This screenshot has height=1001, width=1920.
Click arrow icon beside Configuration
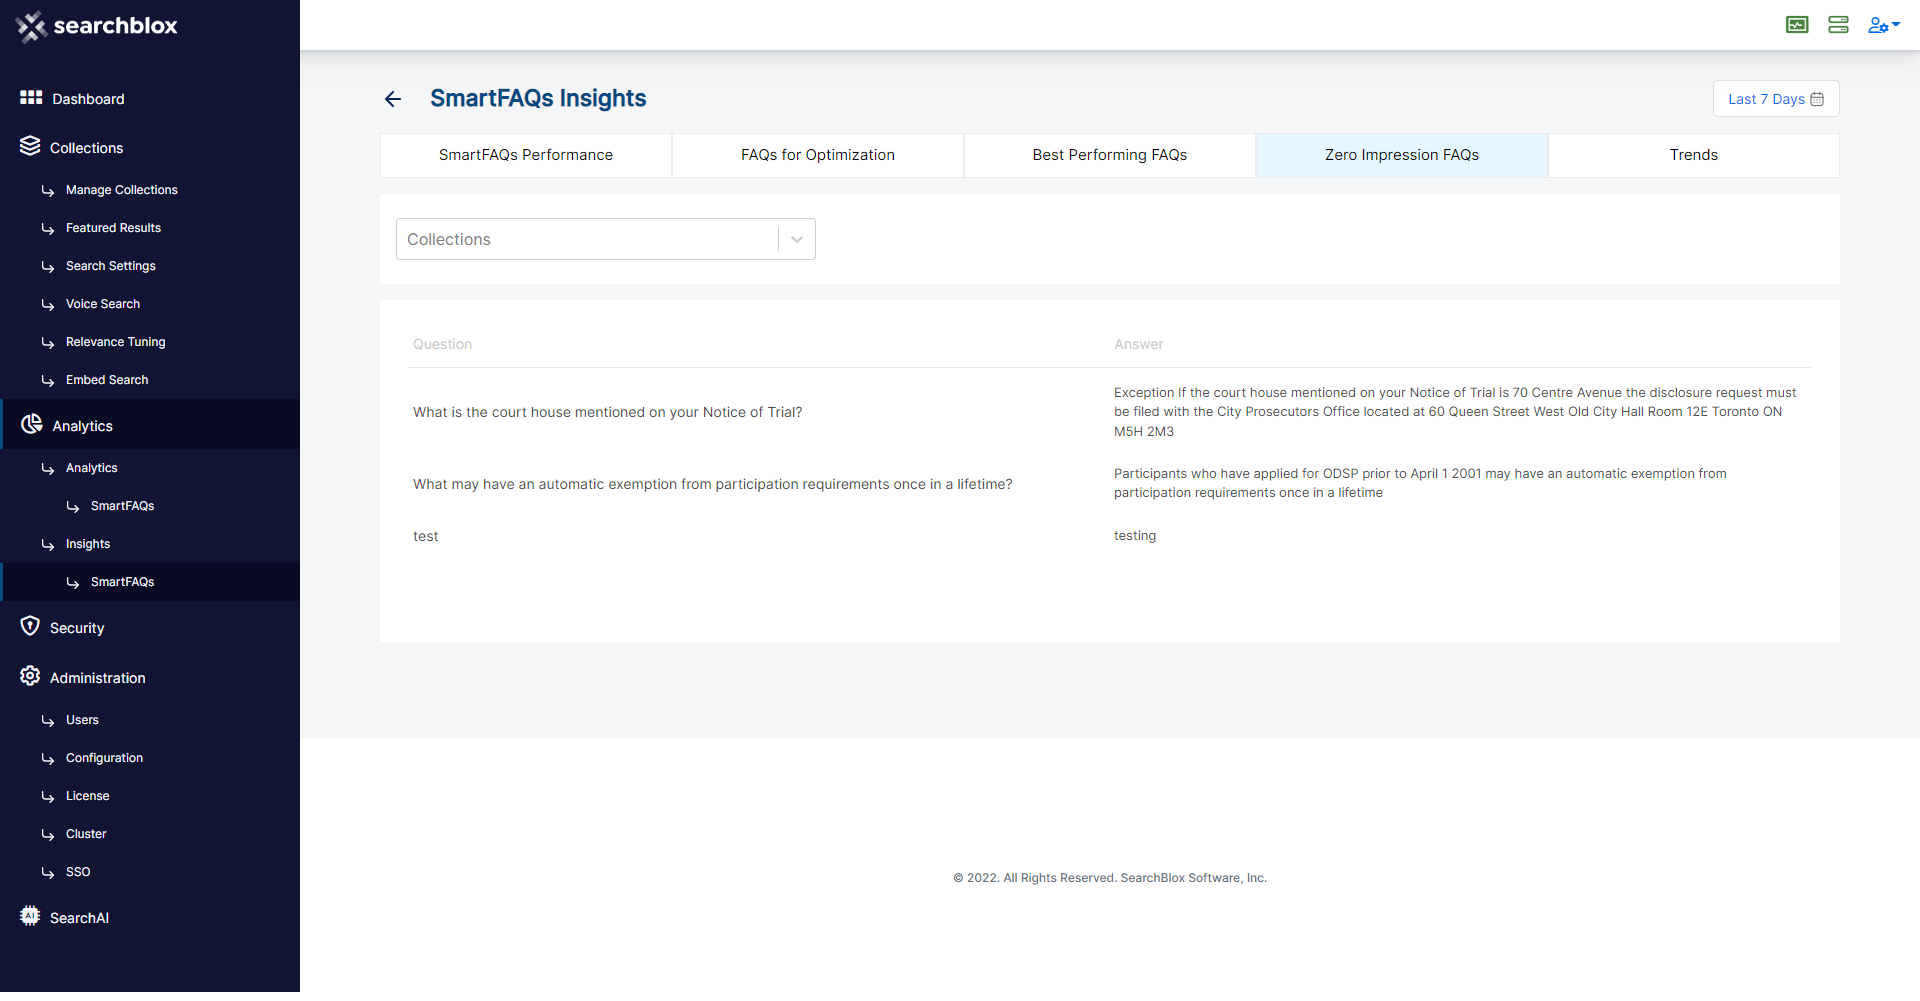coord(48,759)
